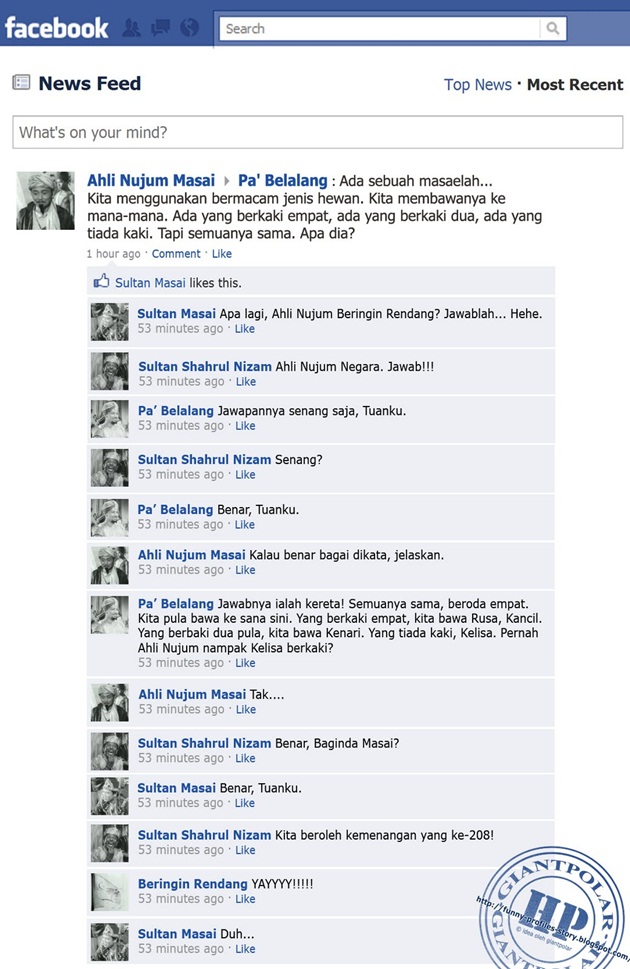The height and width of the screenshot is (969, 630).
Task: Like the comment about ke-208 kemenangan
Action: (x=245, y=850)
